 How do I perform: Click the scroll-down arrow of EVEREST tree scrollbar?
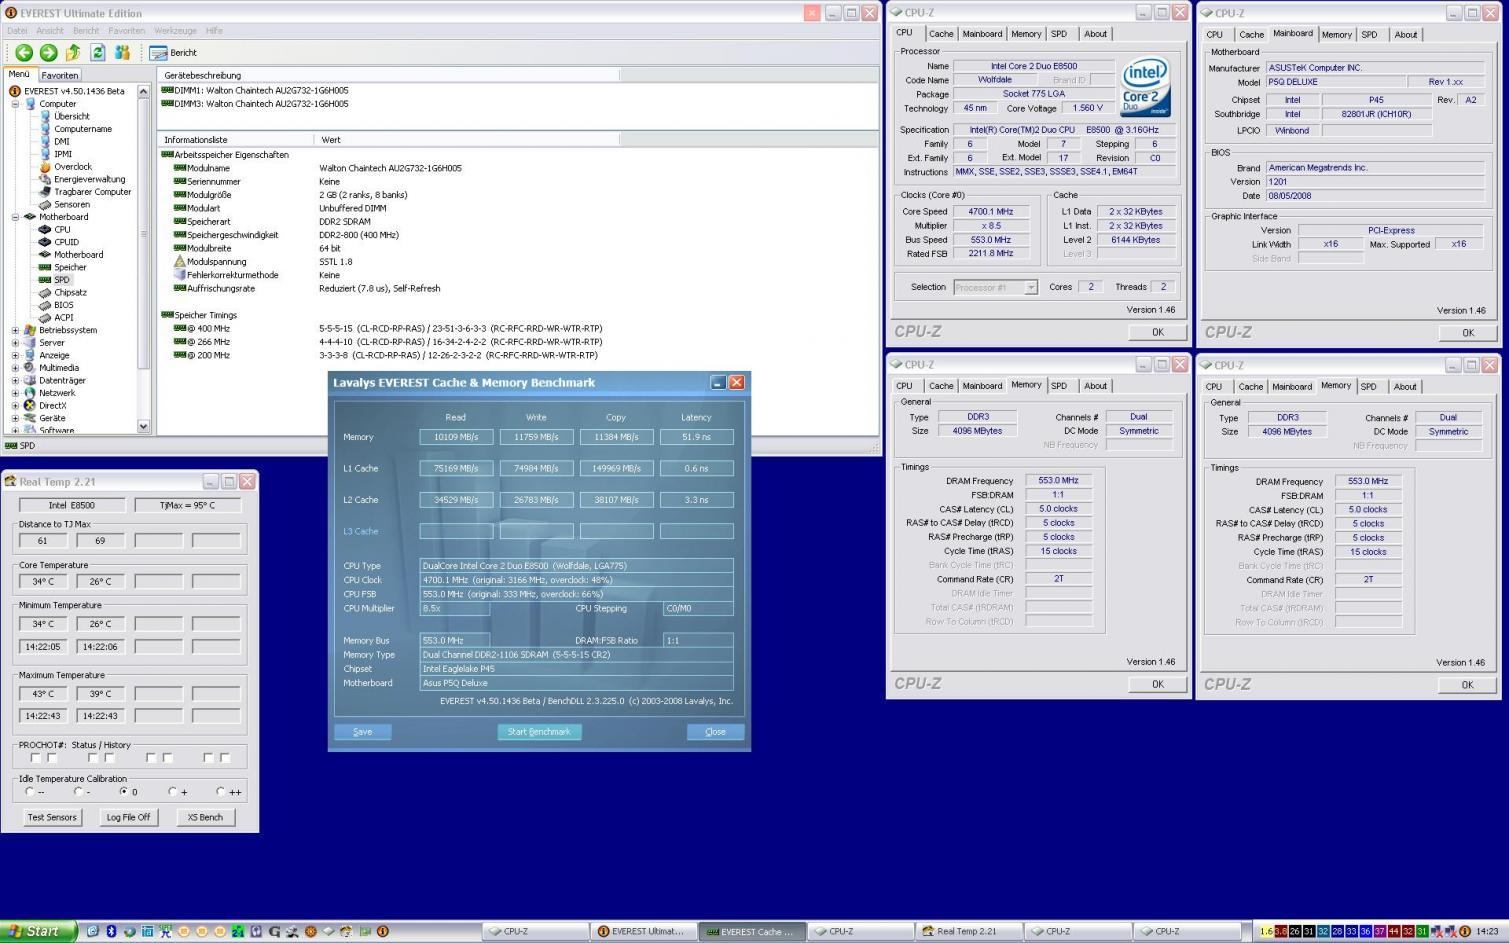(143, 427)
